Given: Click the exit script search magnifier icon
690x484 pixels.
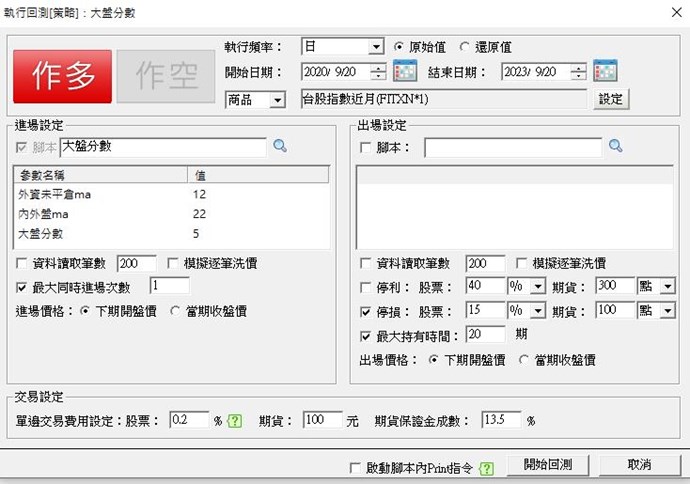Looking at the screenshot, I should (615, 146).
